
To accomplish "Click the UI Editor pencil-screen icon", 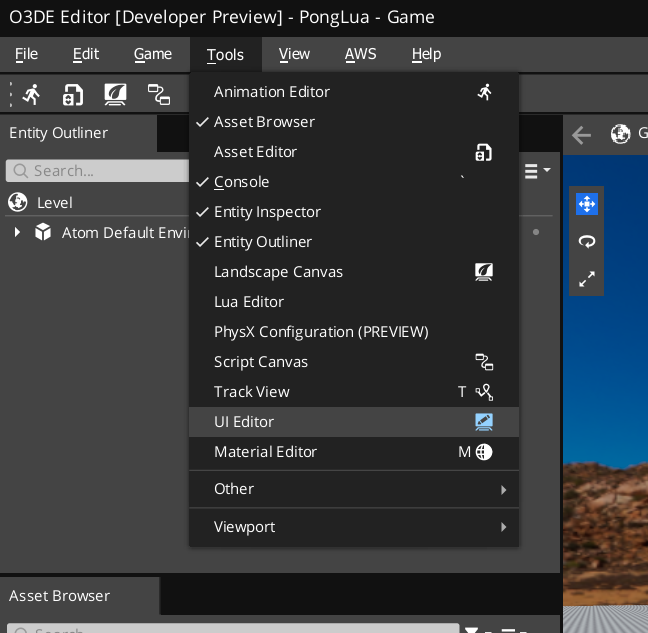I will [484, 422].
